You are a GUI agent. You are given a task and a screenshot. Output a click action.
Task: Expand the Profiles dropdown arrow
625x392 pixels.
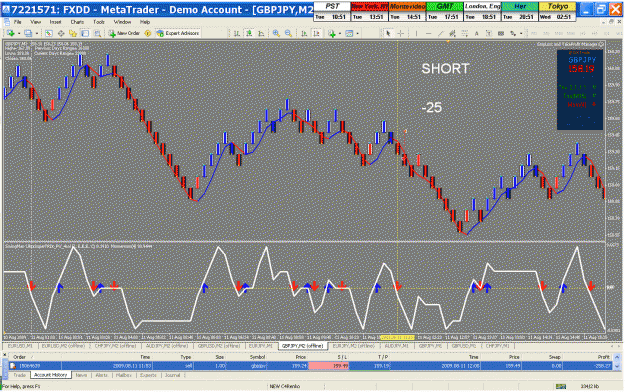pyautogui.click(x=37, y=33)
